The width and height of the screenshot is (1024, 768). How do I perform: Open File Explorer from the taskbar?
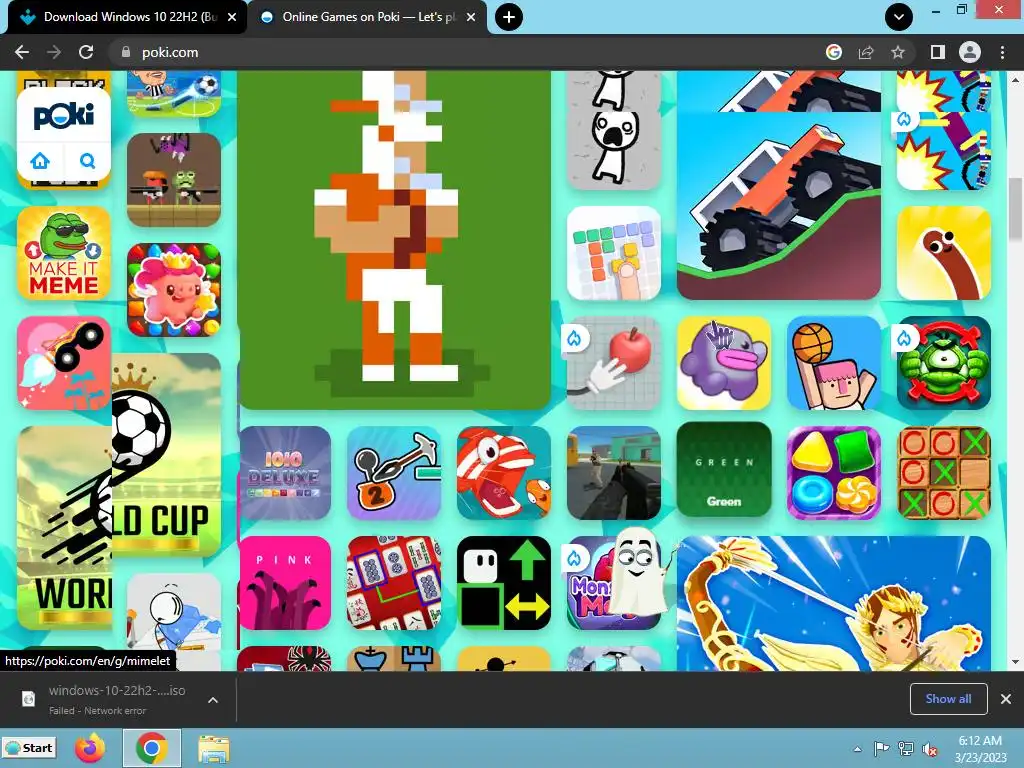(214, 748)
